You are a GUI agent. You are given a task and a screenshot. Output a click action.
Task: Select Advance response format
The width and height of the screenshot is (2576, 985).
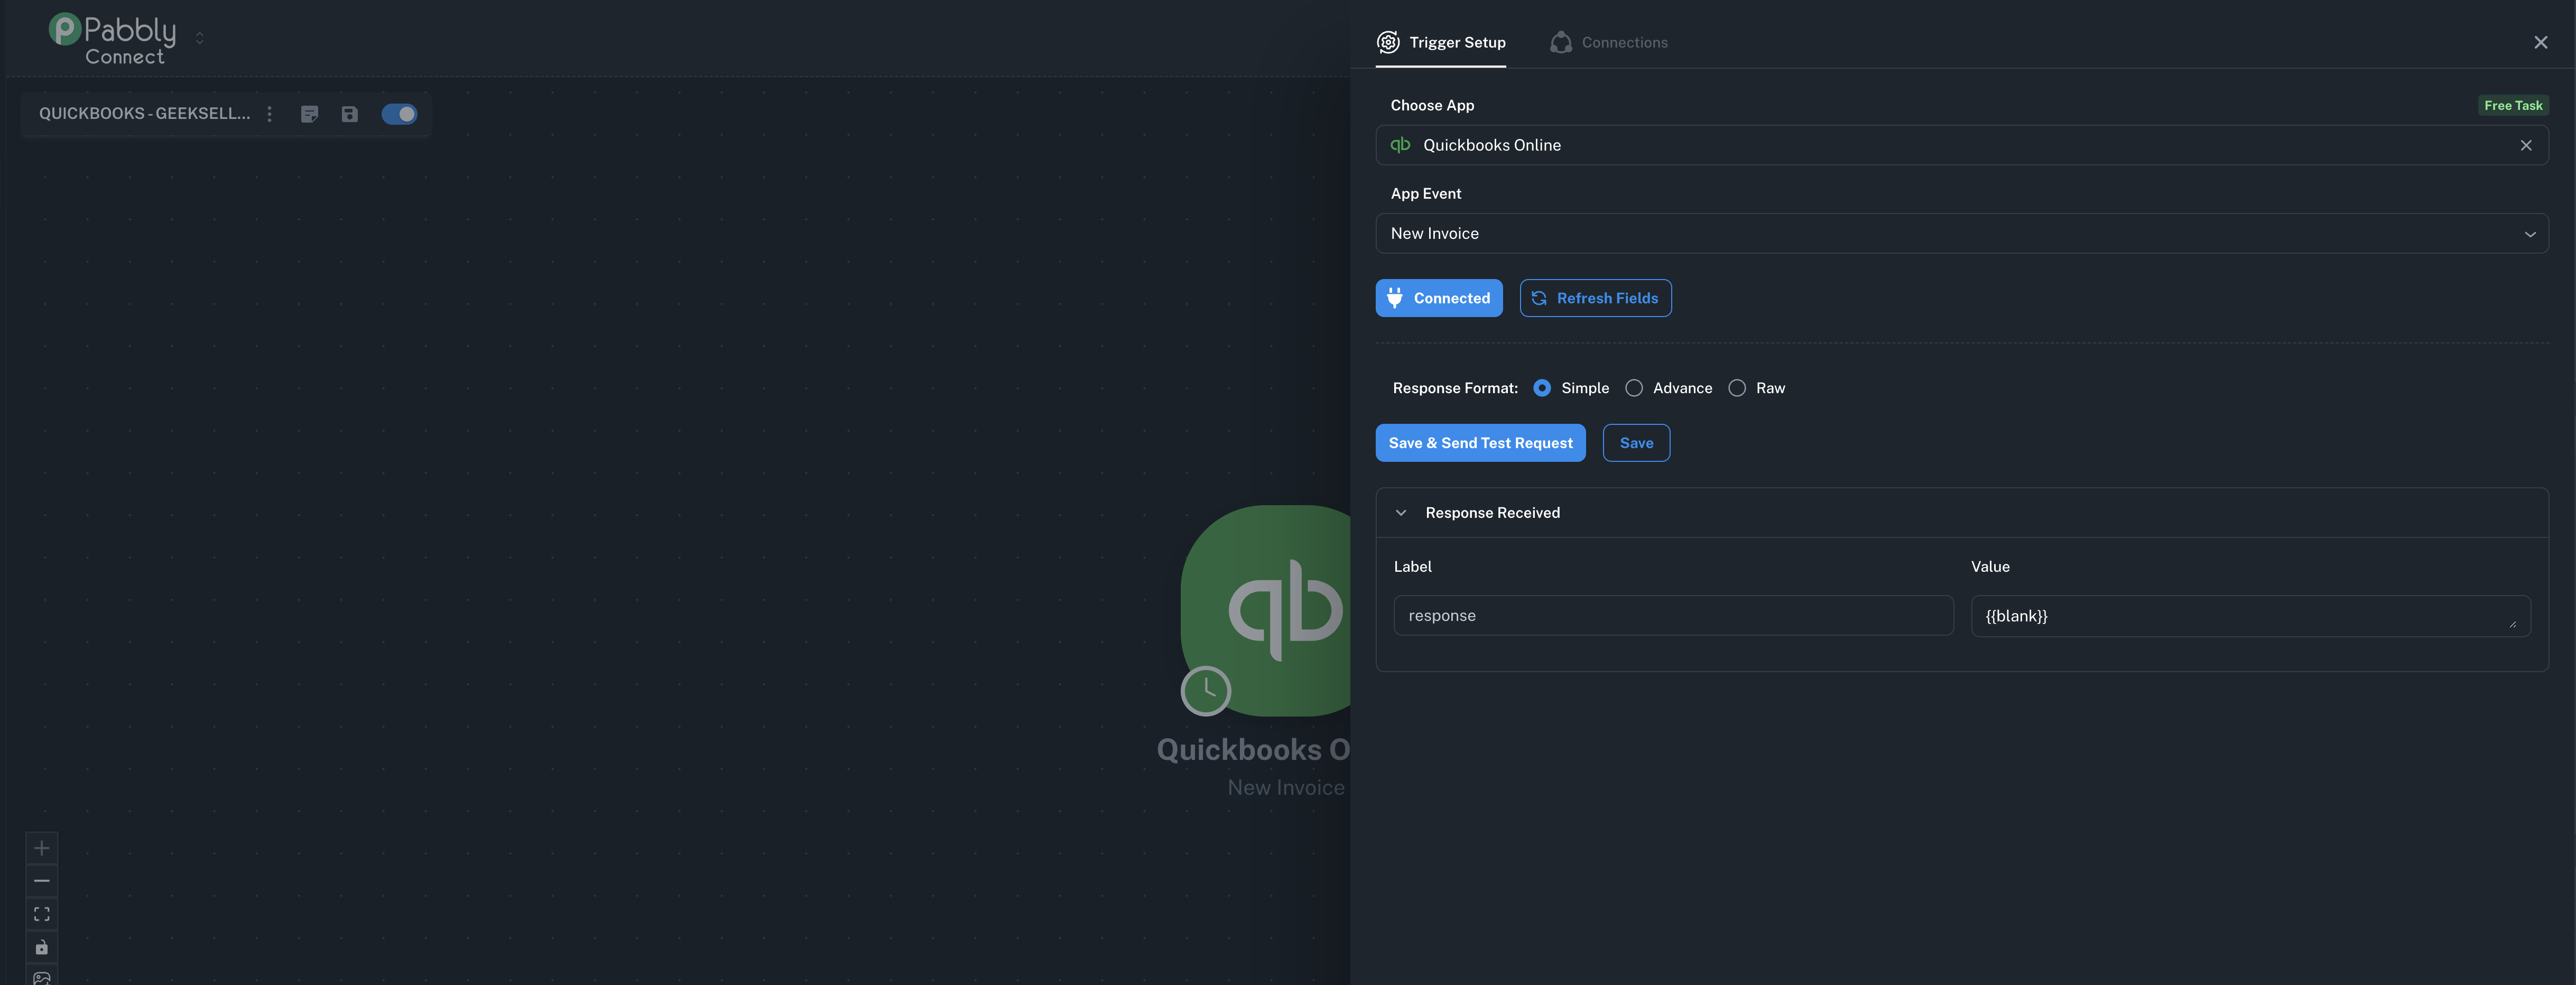1634,388
